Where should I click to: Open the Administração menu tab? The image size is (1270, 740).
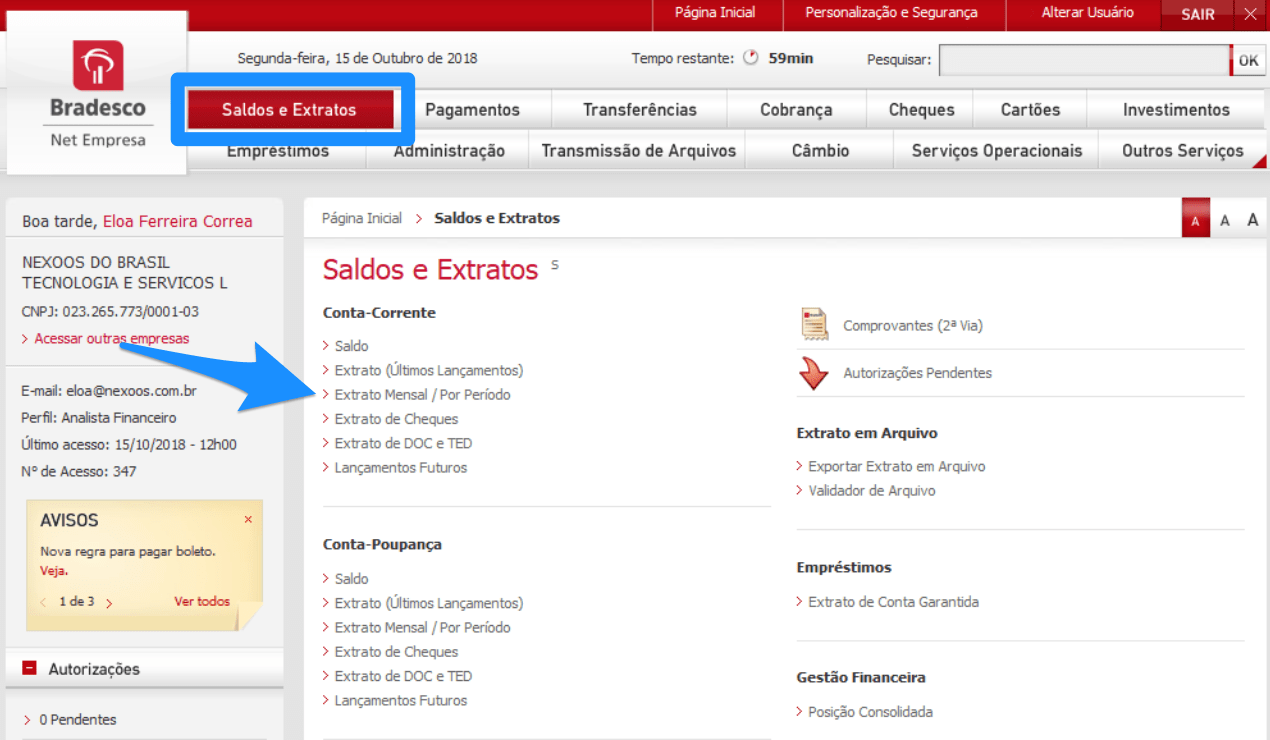pos(449,151)
